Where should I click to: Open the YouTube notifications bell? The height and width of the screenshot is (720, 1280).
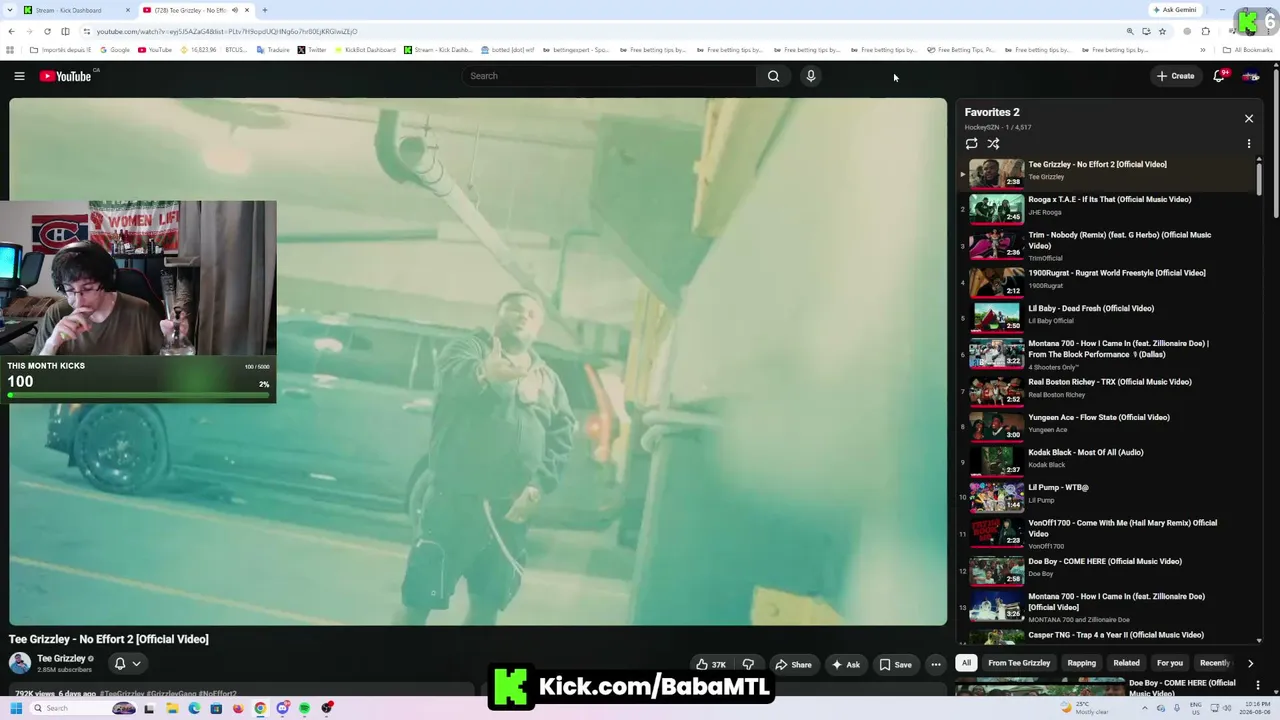pos(1219,76)
